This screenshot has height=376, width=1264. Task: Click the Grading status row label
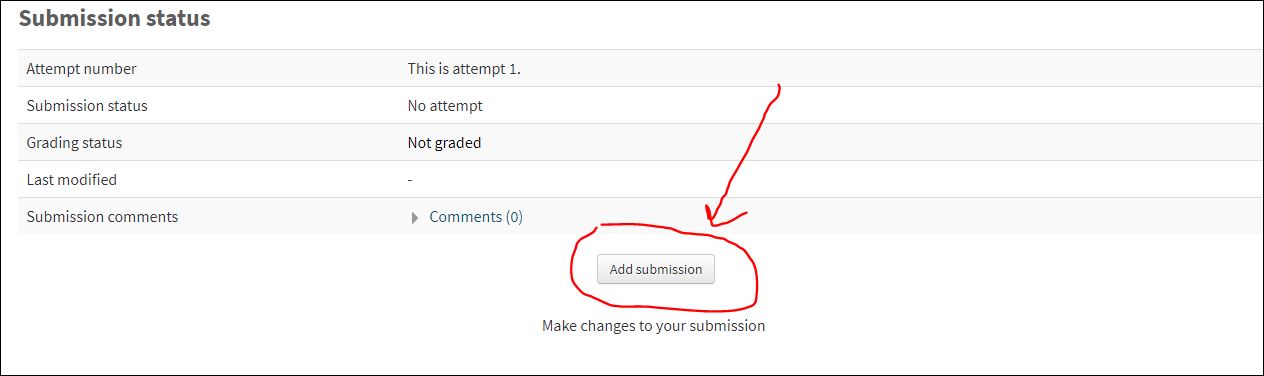(x=74, y=143)
